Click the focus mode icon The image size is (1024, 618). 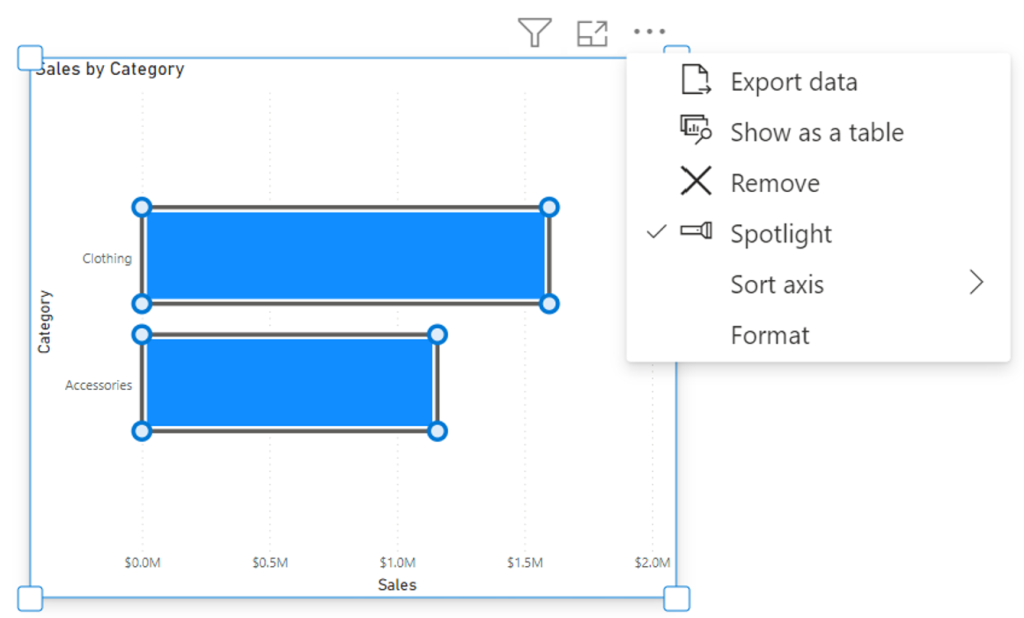click(592, 33)
